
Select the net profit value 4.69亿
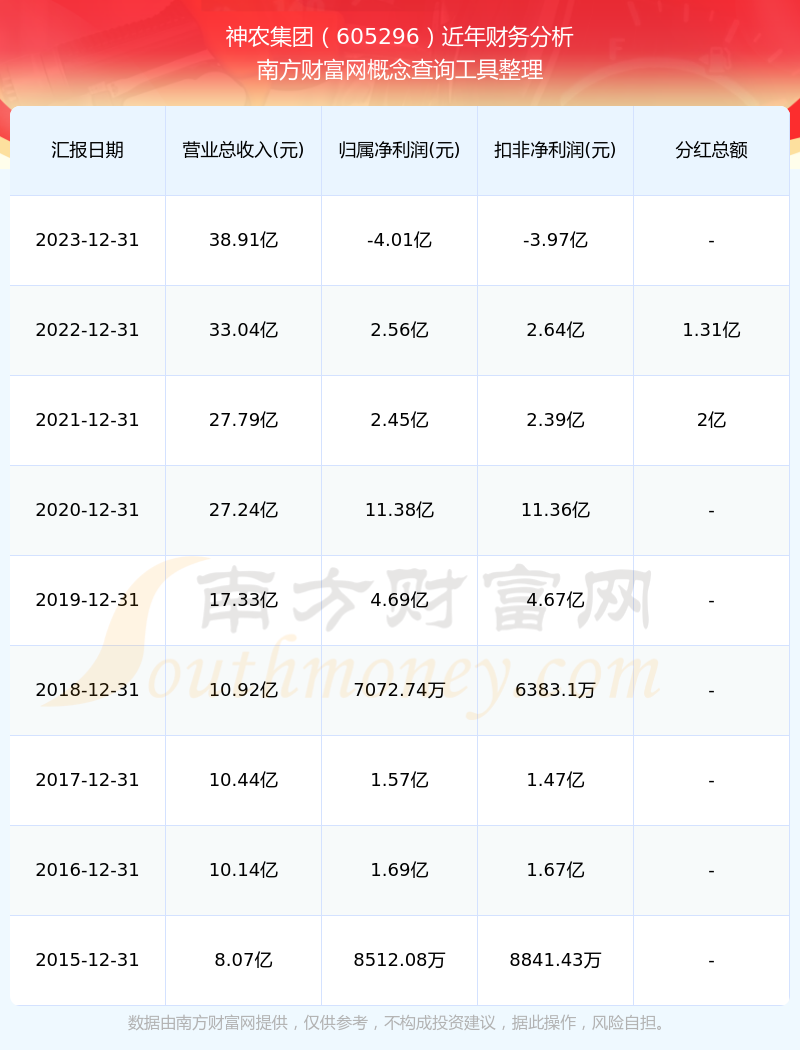click(399, 600)
